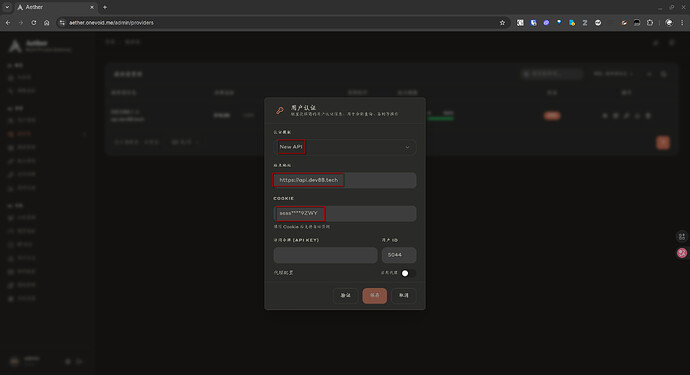Viewport: 690px width, 375px height.
Task: Switch to the Aether tab
Action: coord(55,7)
